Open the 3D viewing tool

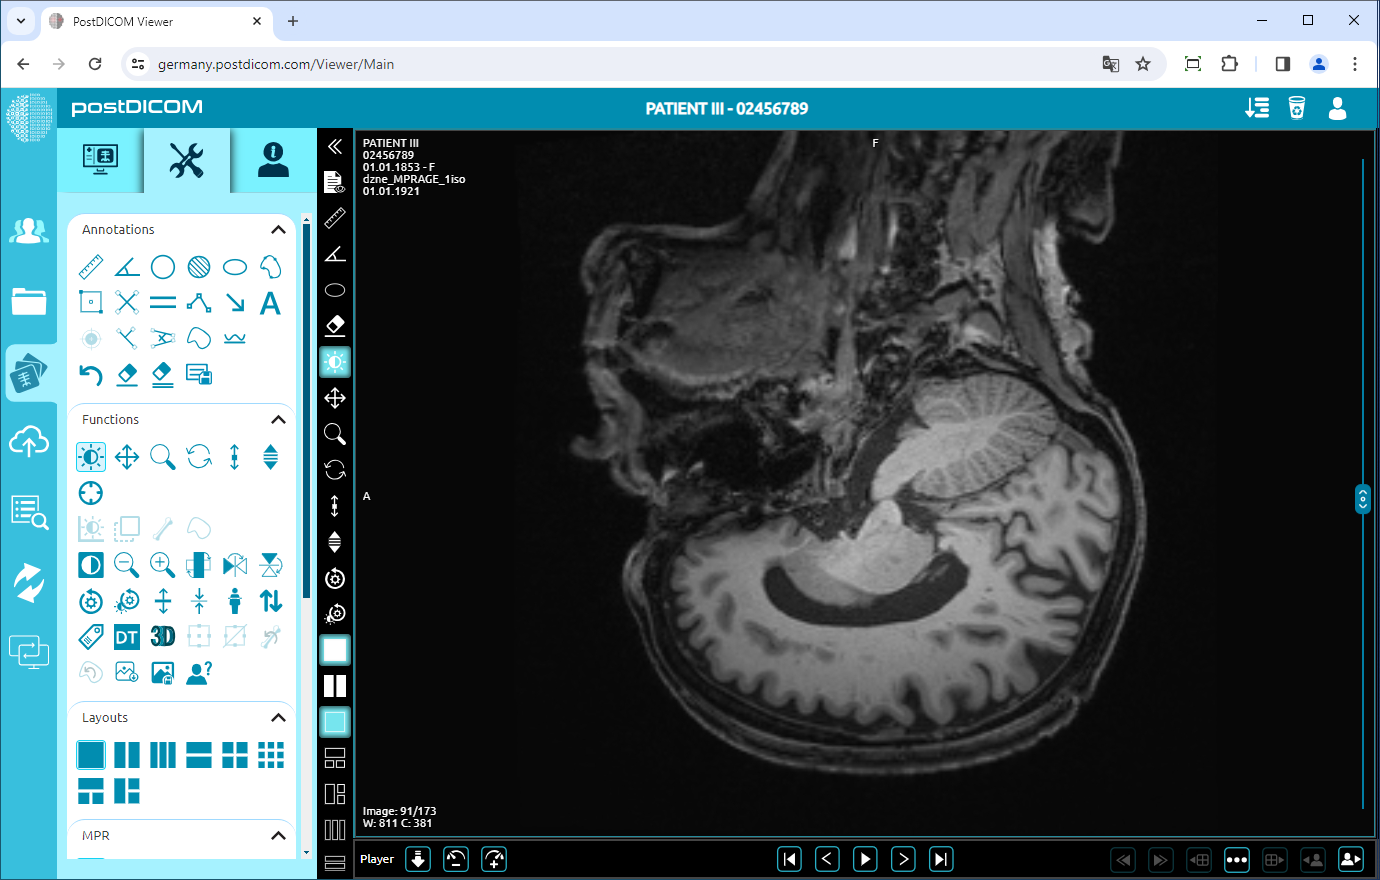(x=163, y=635)
